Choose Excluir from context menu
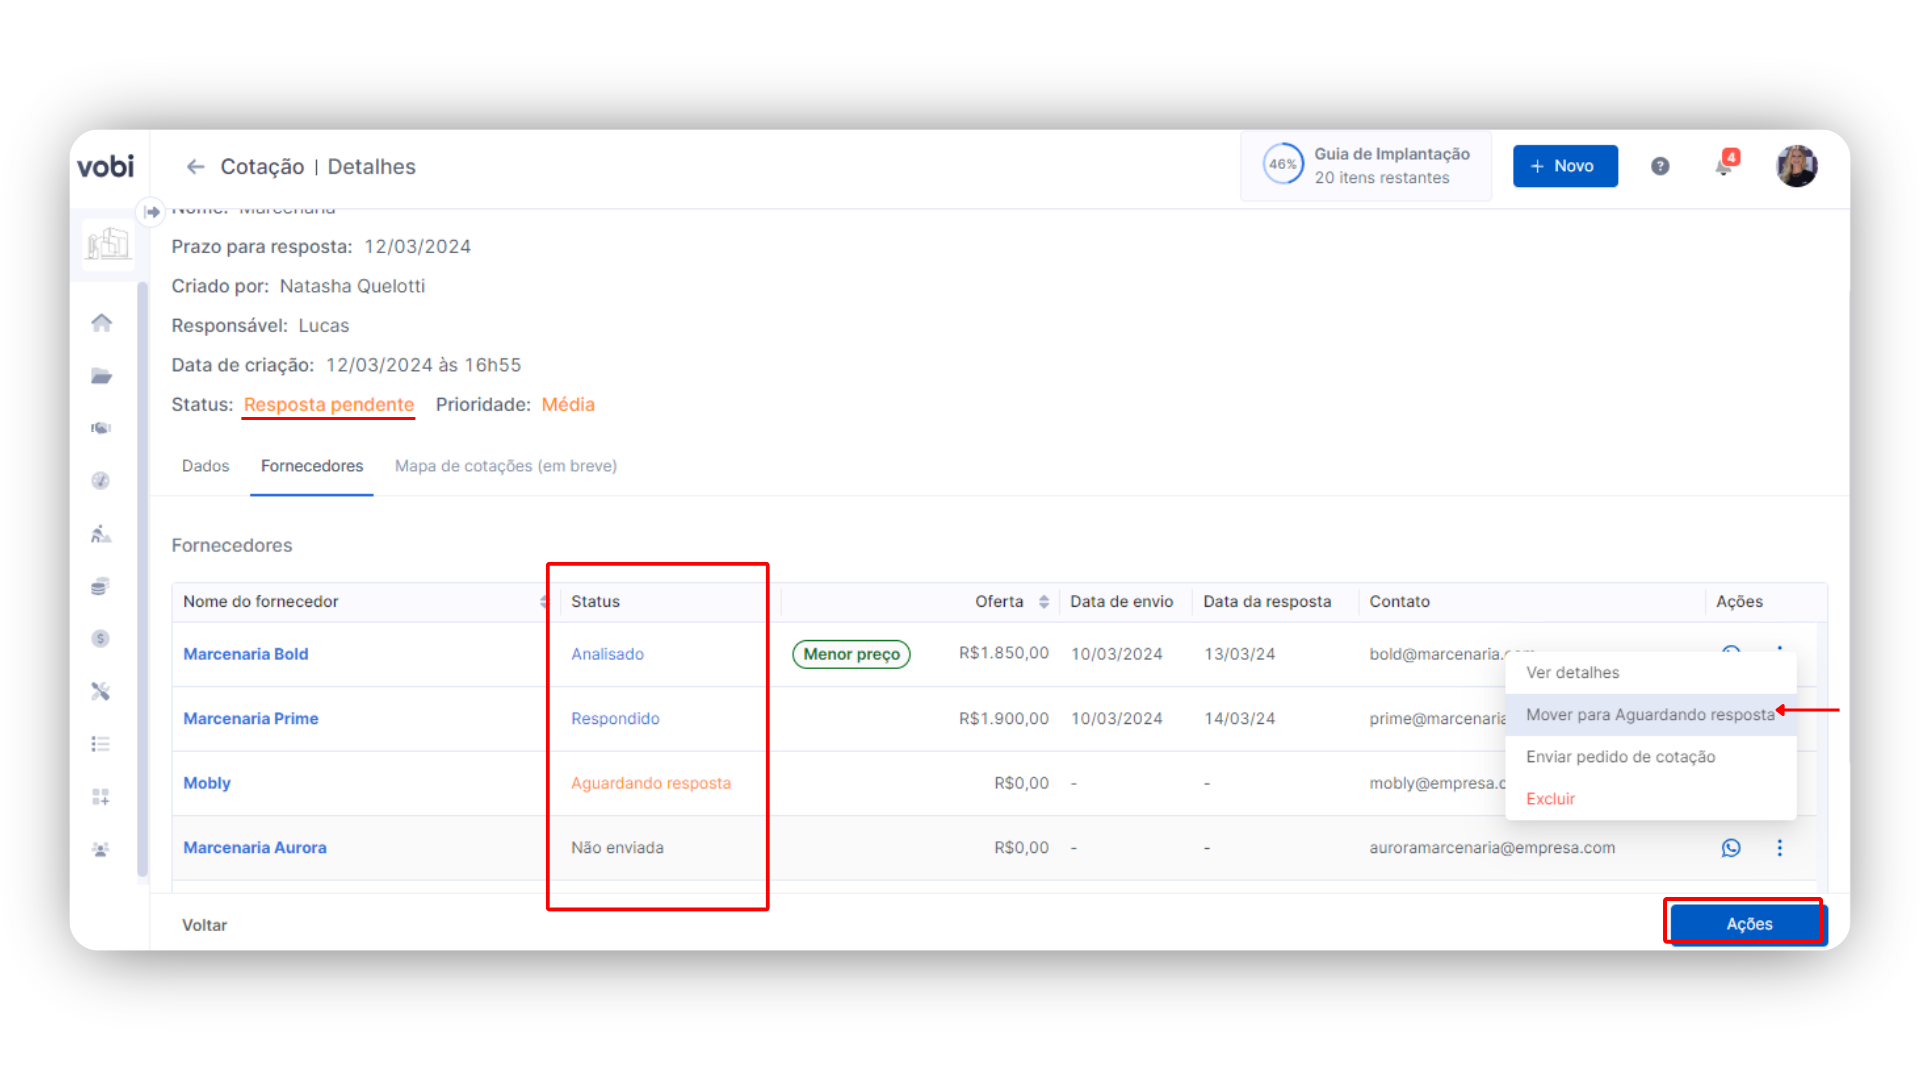 pos(1550,799)
